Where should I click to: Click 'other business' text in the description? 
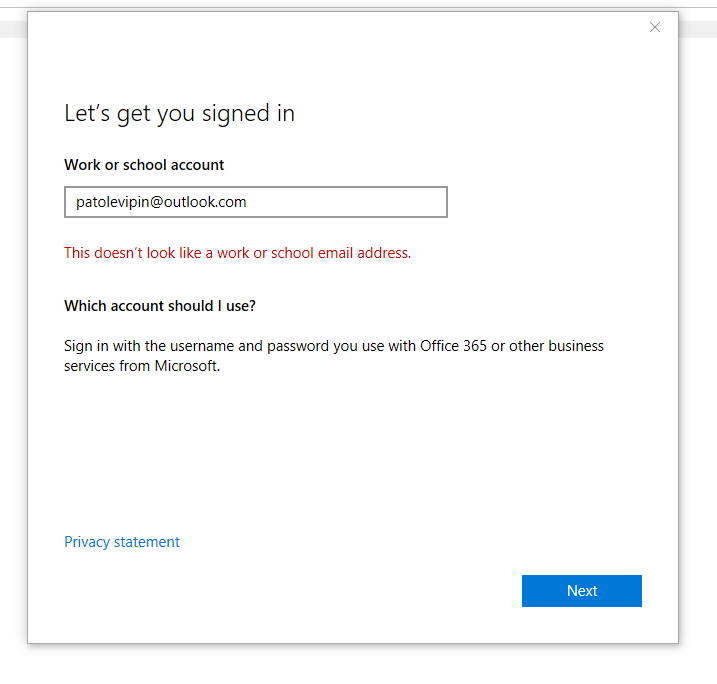556,346
